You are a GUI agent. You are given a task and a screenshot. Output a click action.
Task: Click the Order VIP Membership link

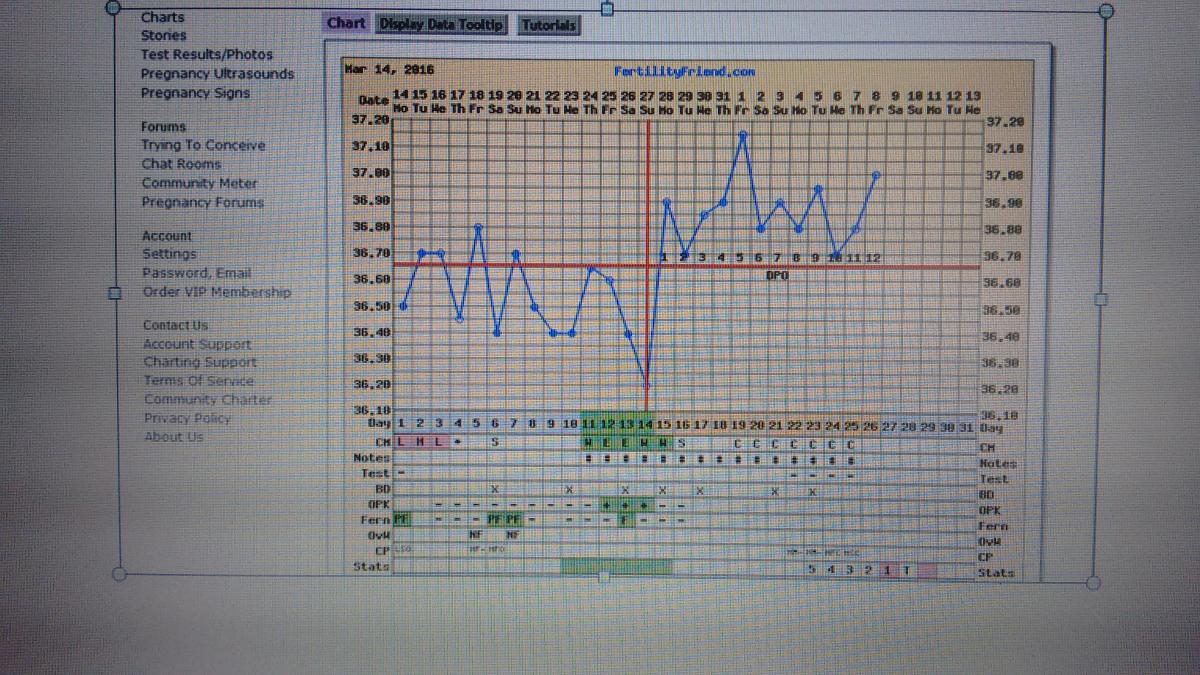click(x=216, y=293)
